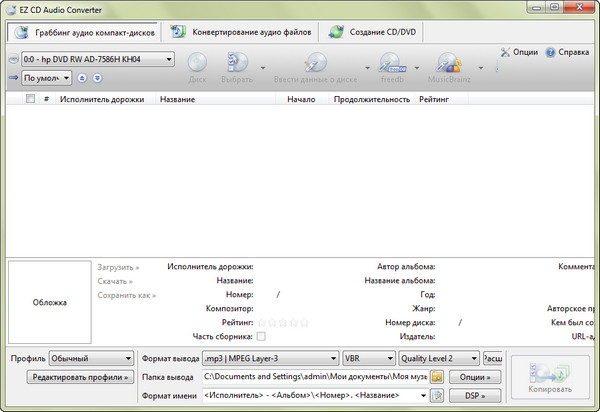Click the Обложка cover art box
The width and height of the screenshot is (600, 412).
50,302
